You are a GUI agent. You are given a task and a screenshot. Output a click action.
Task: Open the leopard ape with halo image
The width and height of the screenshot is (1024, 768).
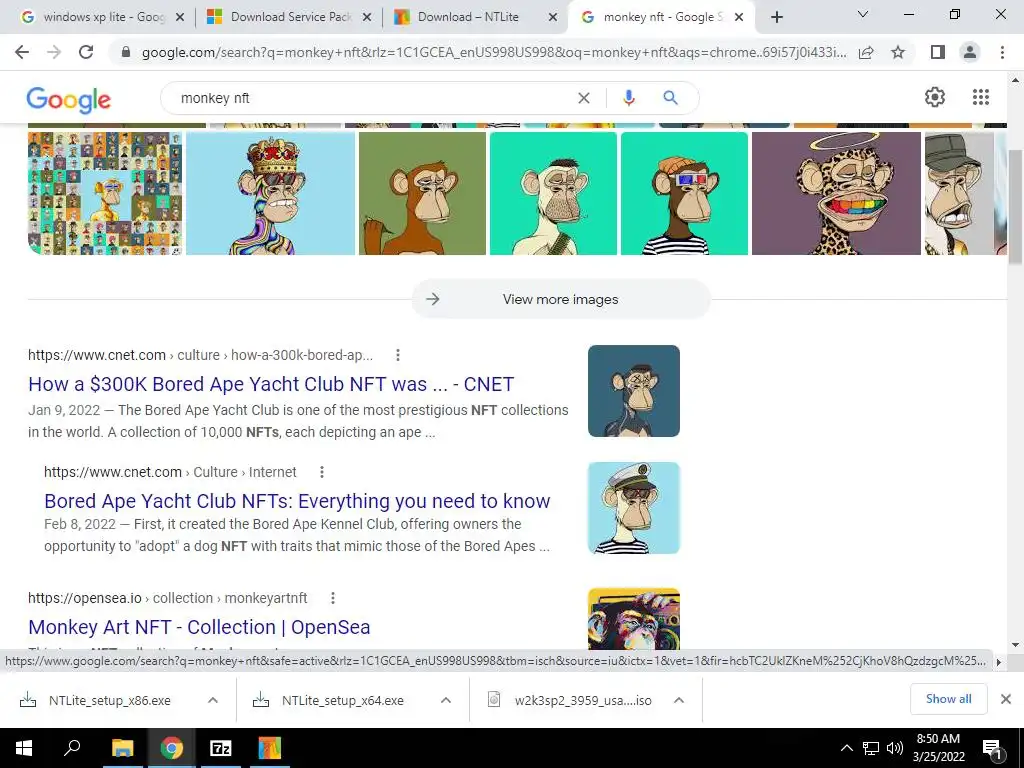pos(837,193)
